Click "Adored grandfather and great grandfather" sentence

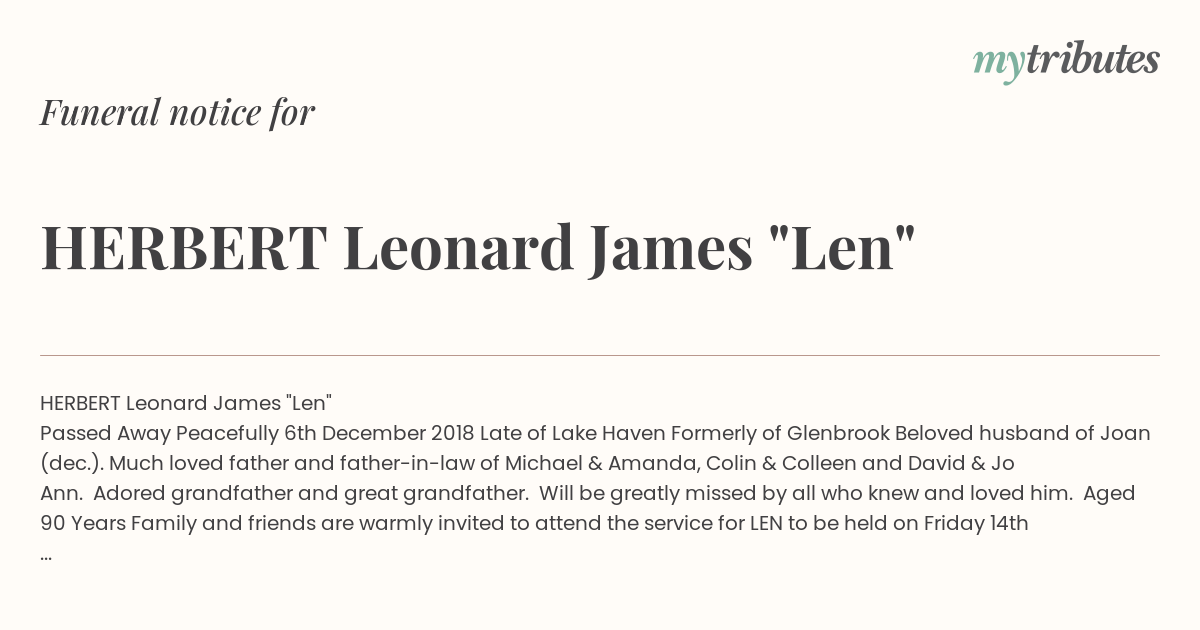311,493
